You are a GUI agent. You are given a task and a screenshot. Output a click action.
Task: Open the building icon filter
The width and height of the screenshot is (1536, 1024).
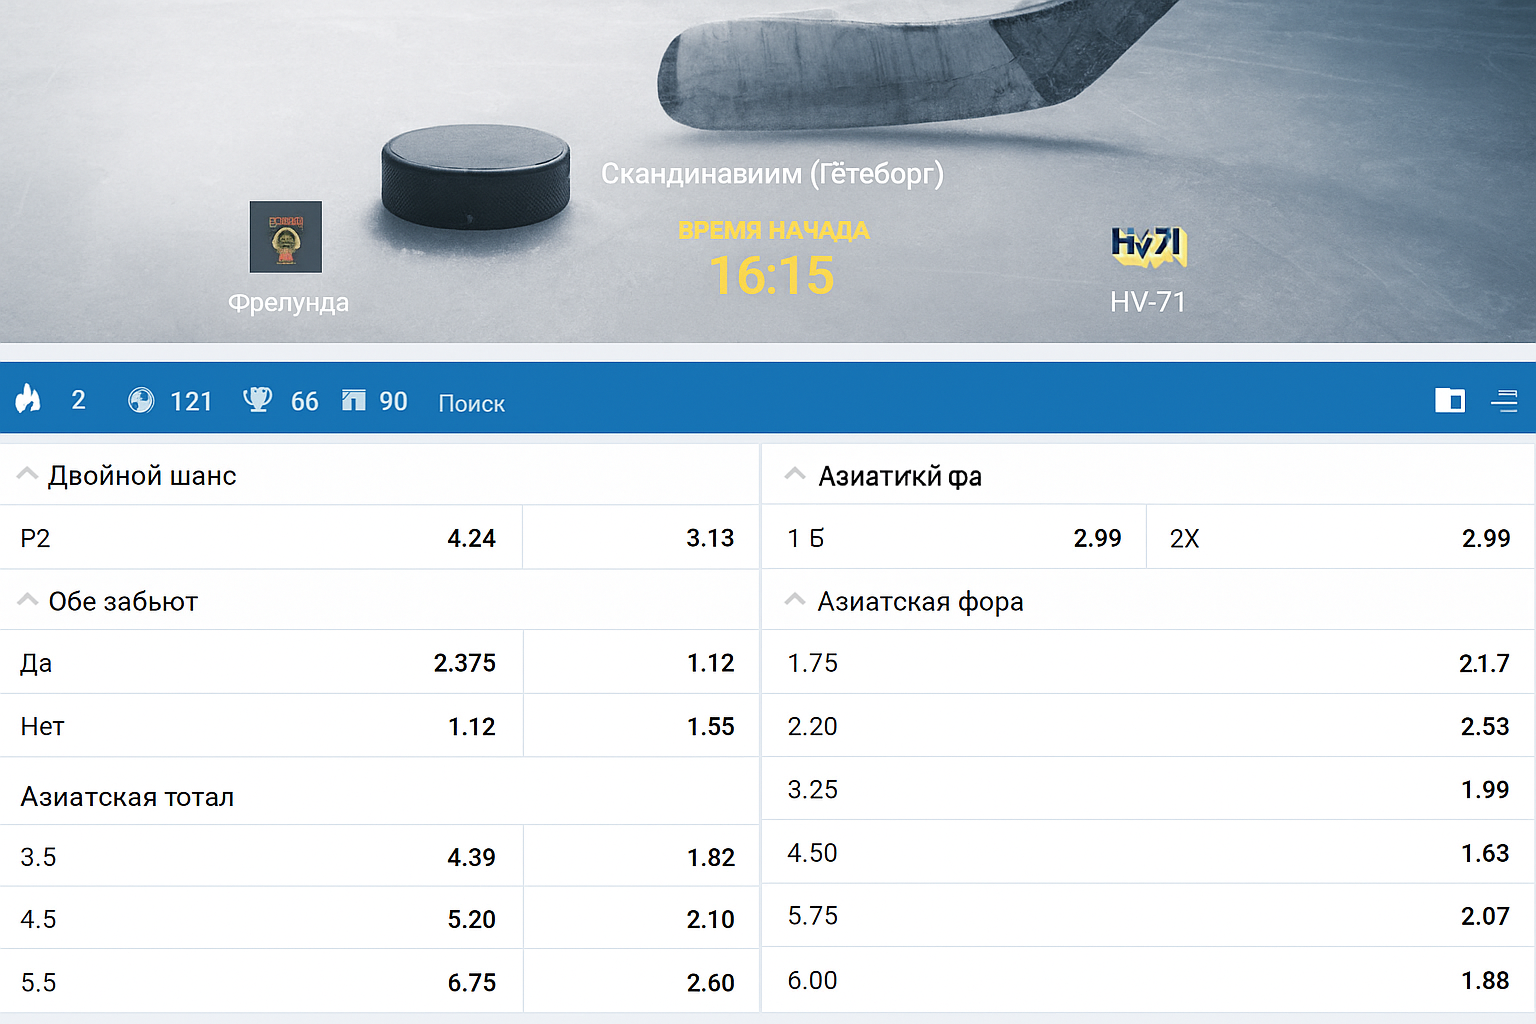click(x=353, y=401)
